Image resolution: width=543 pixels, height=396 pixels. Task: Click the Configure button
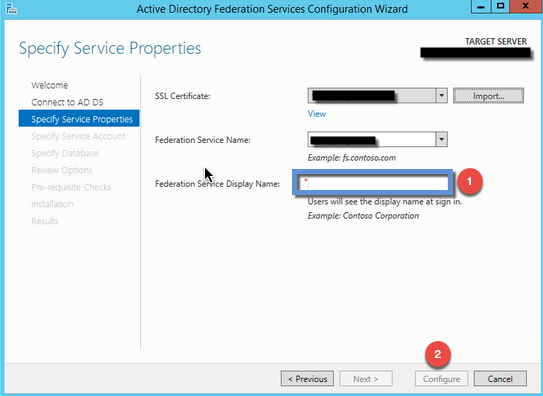(x=441, y=379)
